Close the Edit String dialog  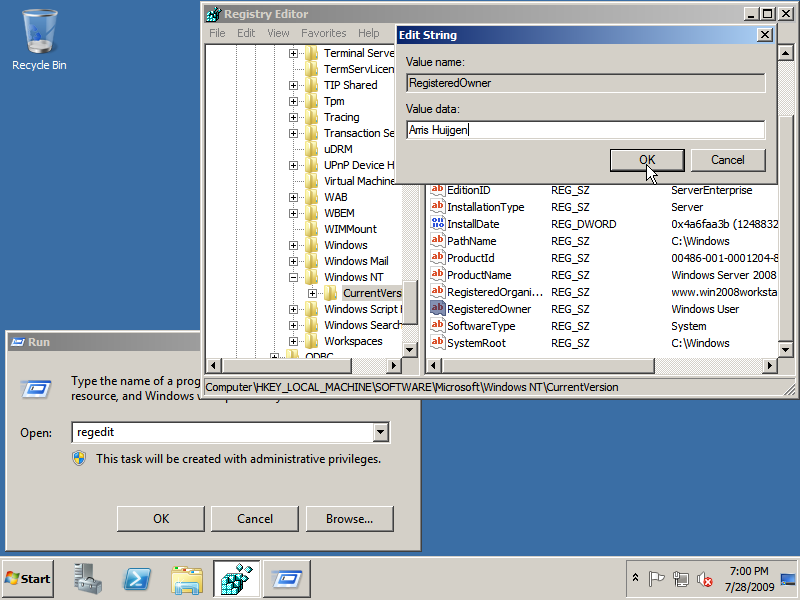765,35
